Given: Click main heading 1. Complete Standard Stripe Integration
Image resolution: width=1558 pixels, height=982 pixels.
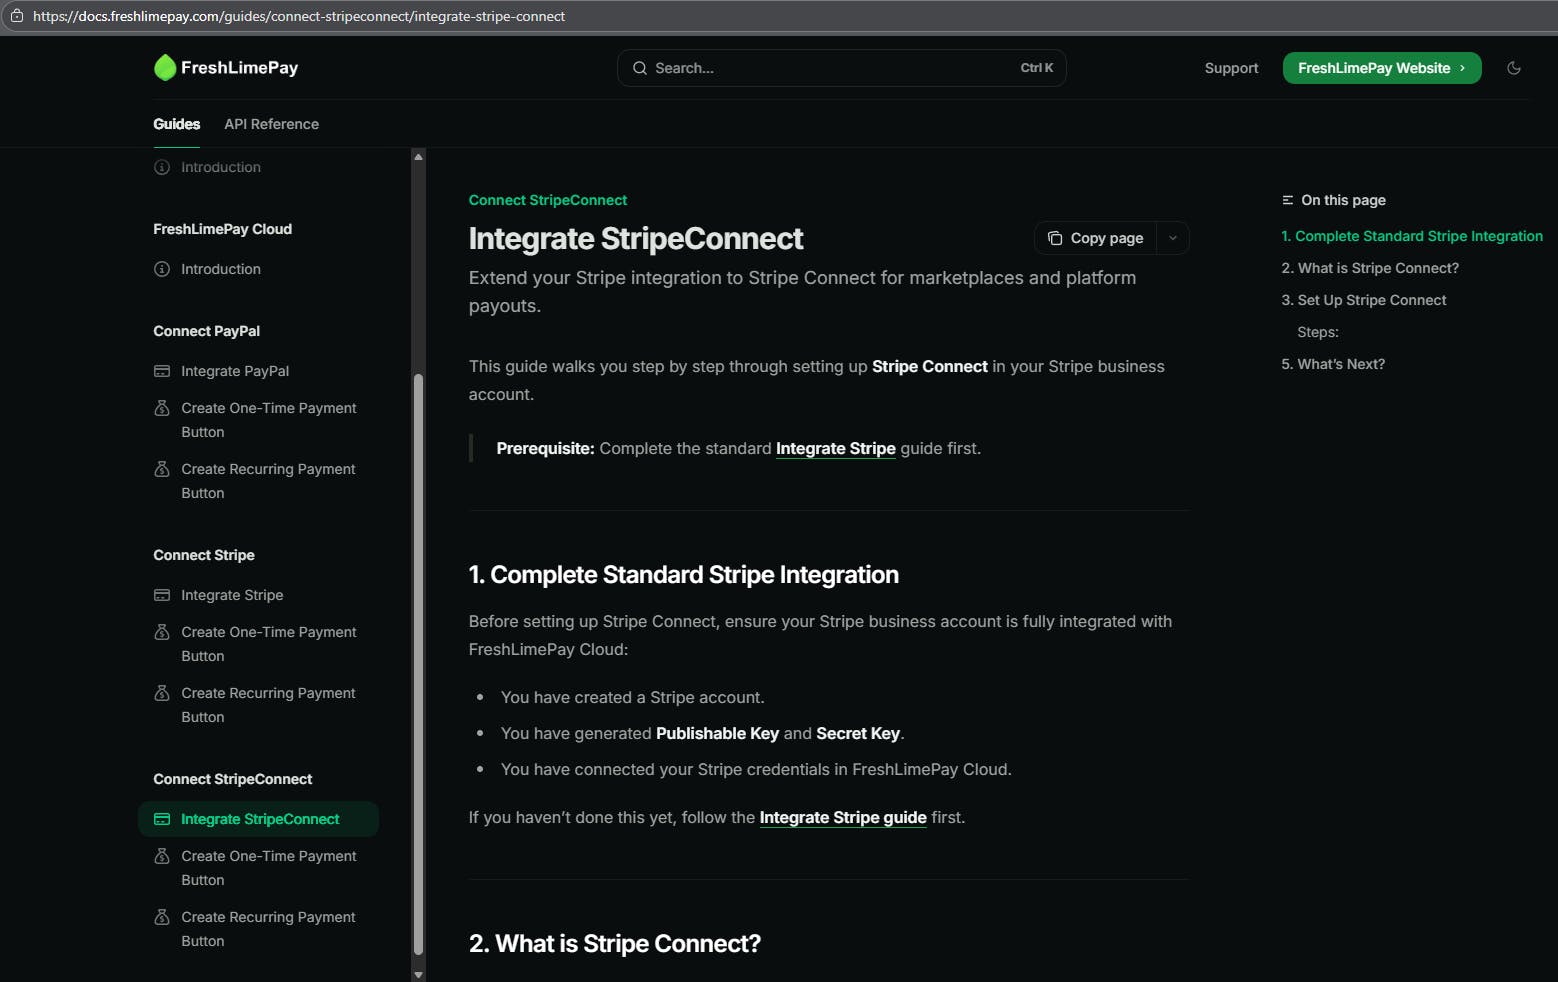Looking at the screenshot, I should pos(684,575).
